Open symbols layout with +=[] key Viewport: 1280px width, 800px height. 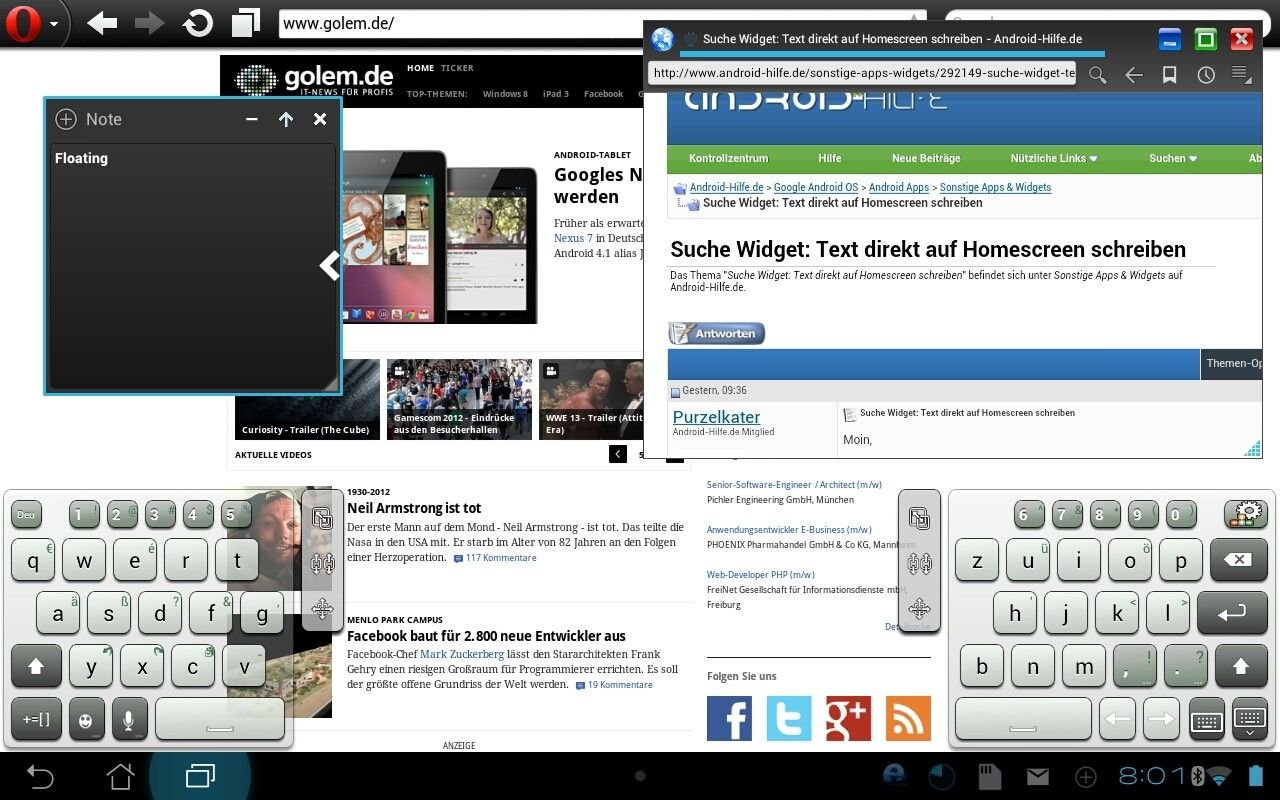coord(36,719)
